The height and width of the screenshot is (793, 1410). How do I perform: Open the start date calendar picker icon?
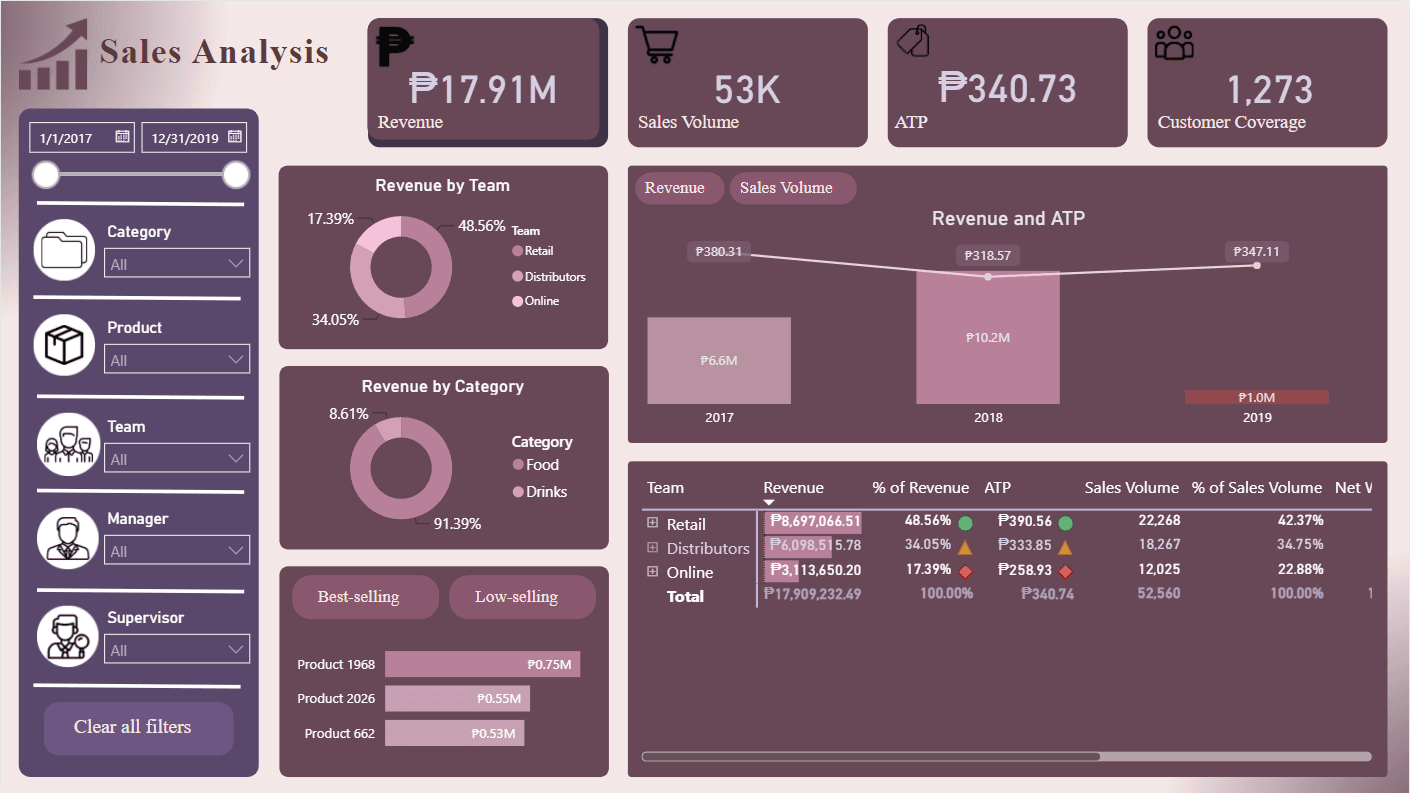pyautogui.click(x=122, y=137)
